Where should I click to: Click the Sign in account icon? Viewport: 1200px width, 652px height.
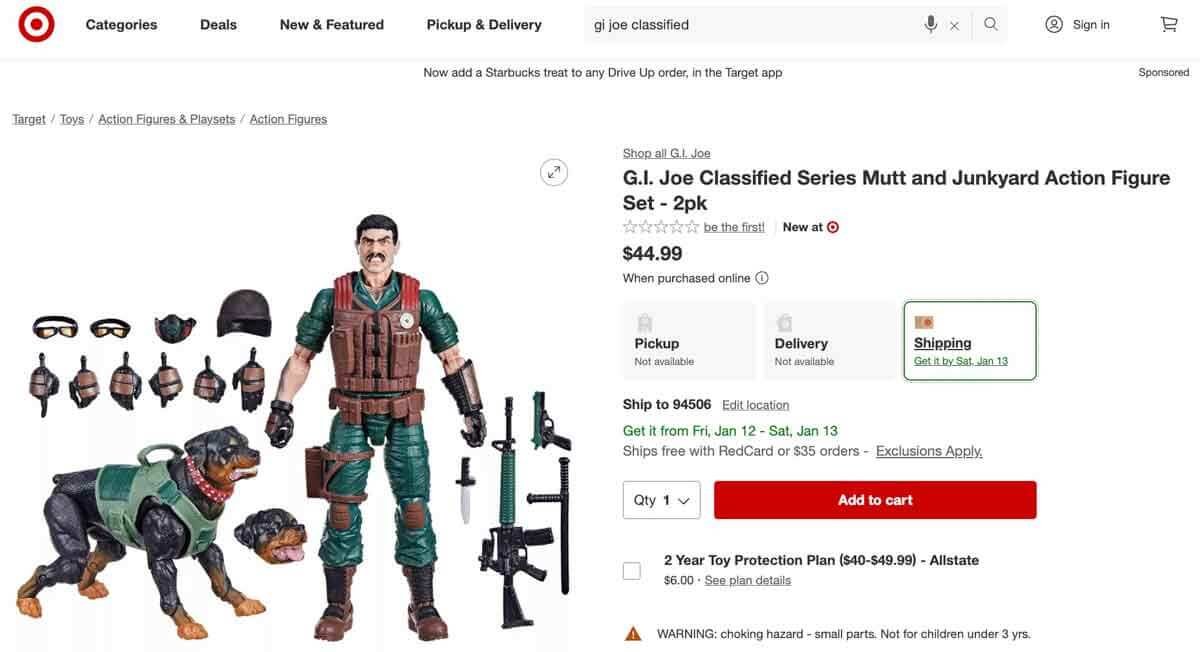[1053, 22]
